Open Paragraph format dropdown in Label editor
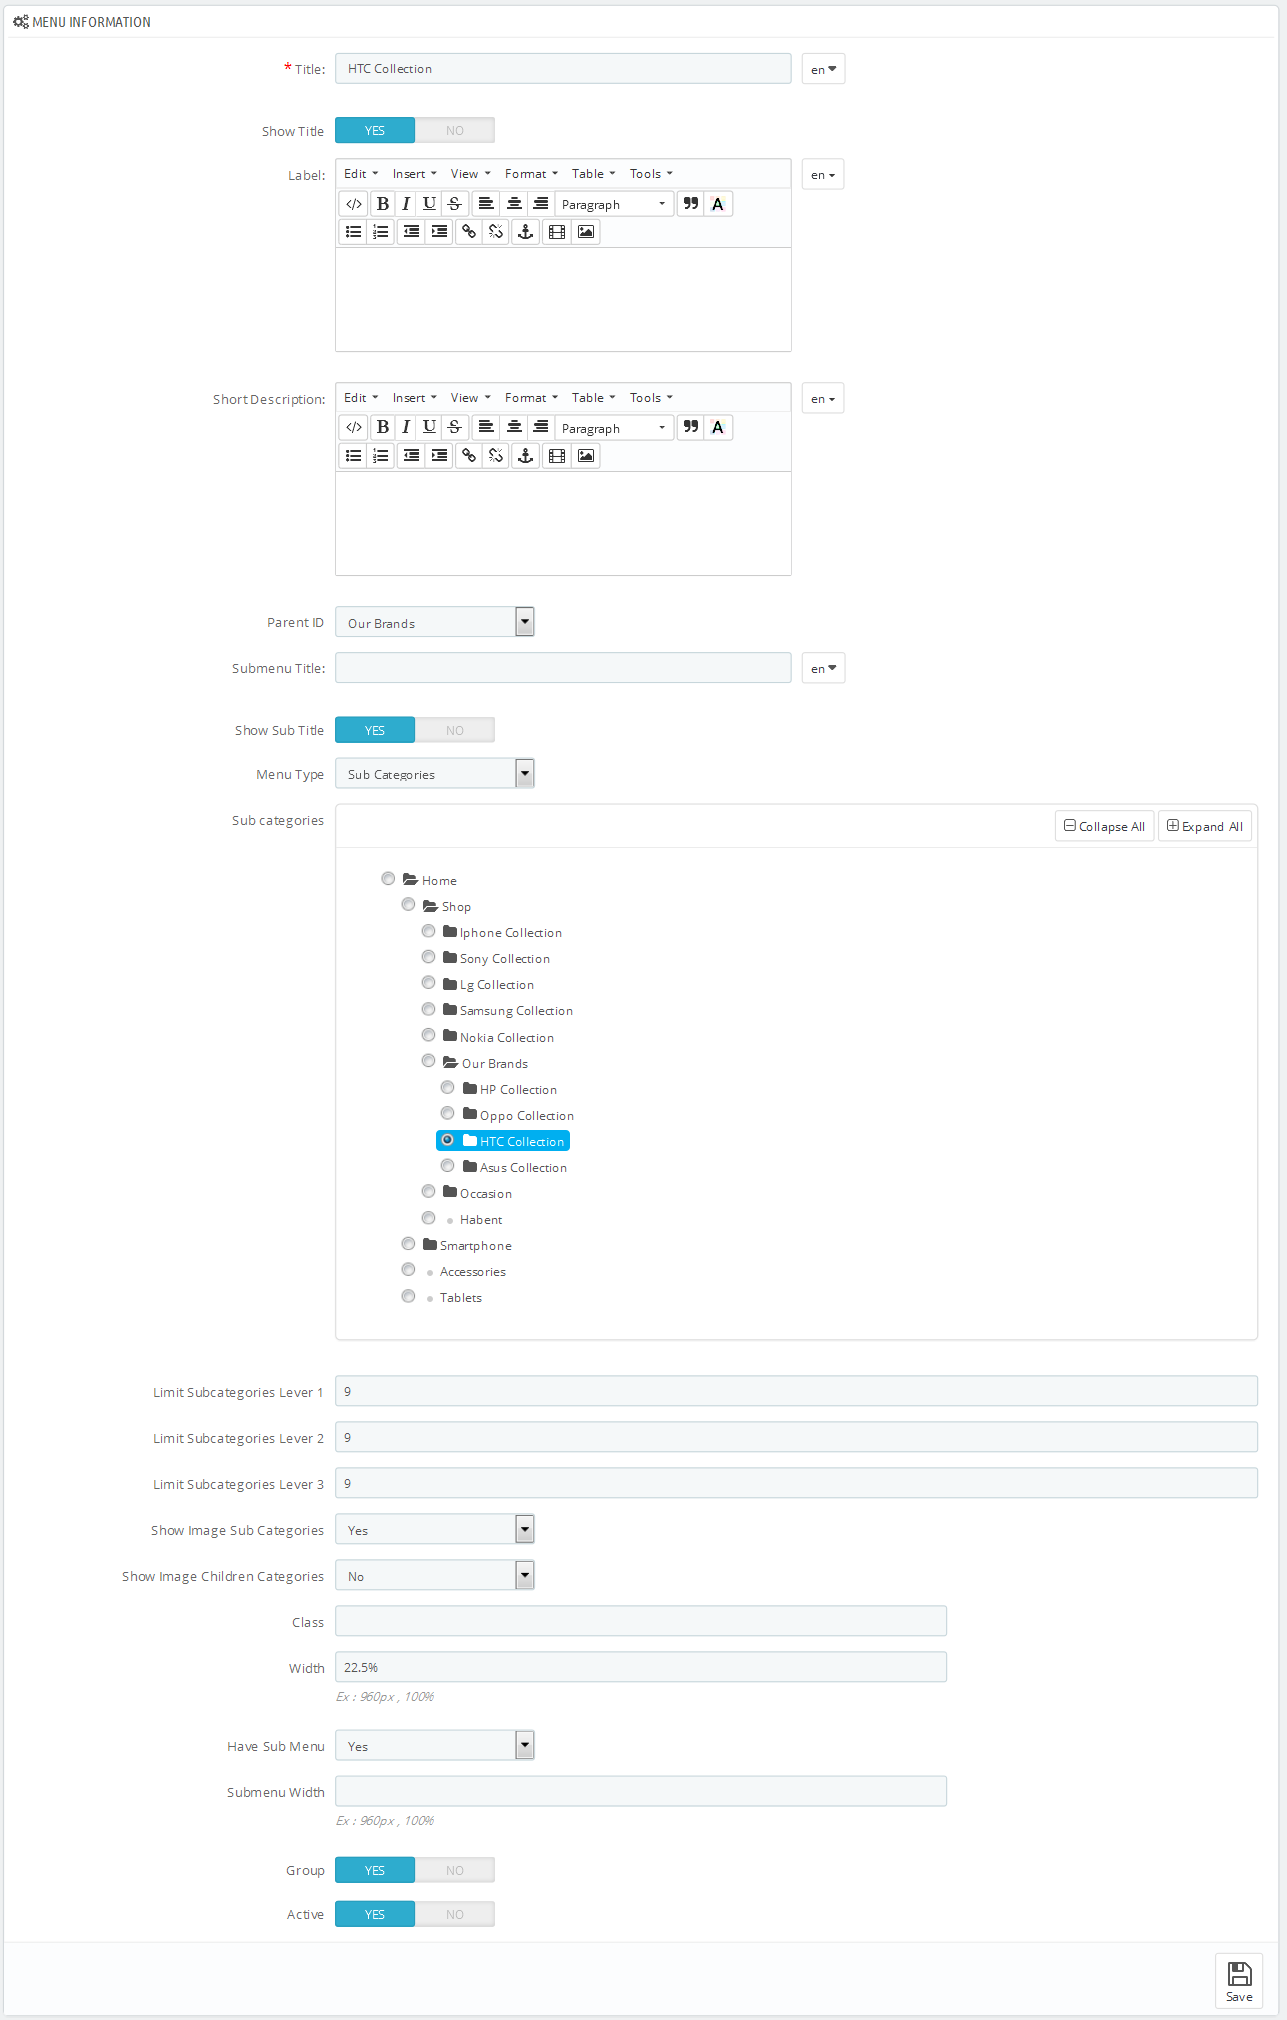 click(613, 204)
